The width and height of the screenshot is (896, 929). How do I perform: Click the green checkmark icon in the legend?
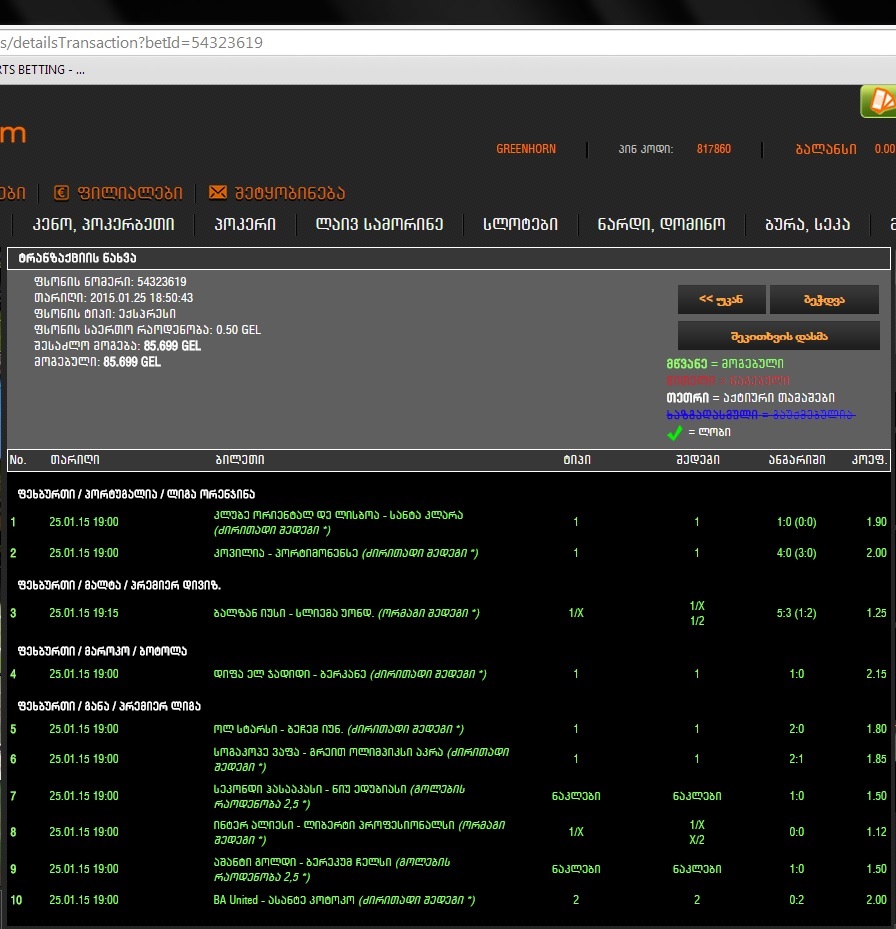[x=675, y=433]
